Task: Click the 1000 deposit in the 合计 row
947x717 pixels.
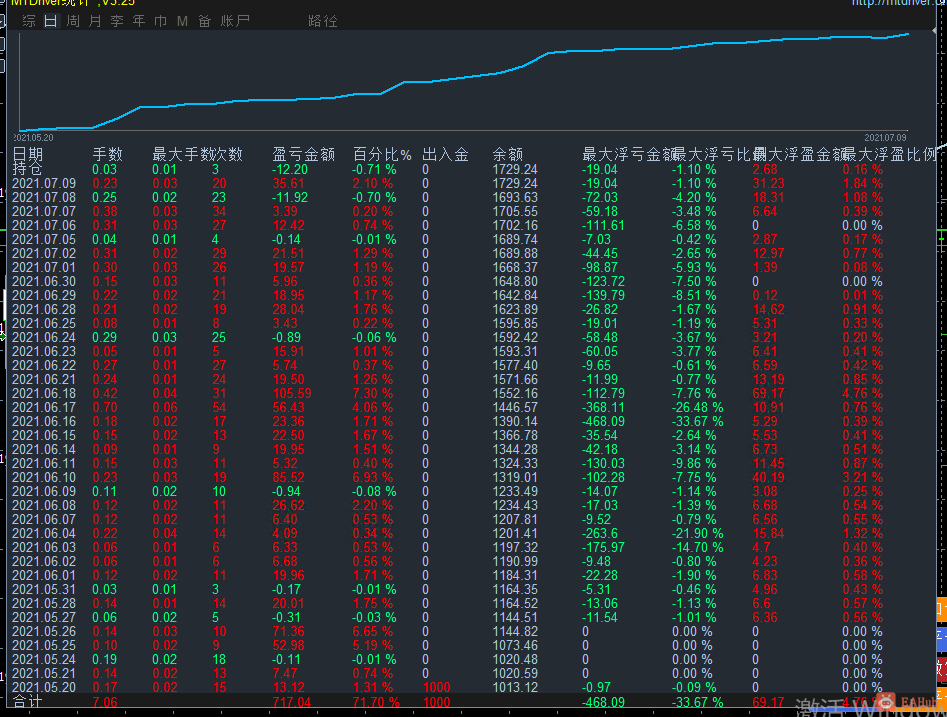Action: tap(436, 702)
